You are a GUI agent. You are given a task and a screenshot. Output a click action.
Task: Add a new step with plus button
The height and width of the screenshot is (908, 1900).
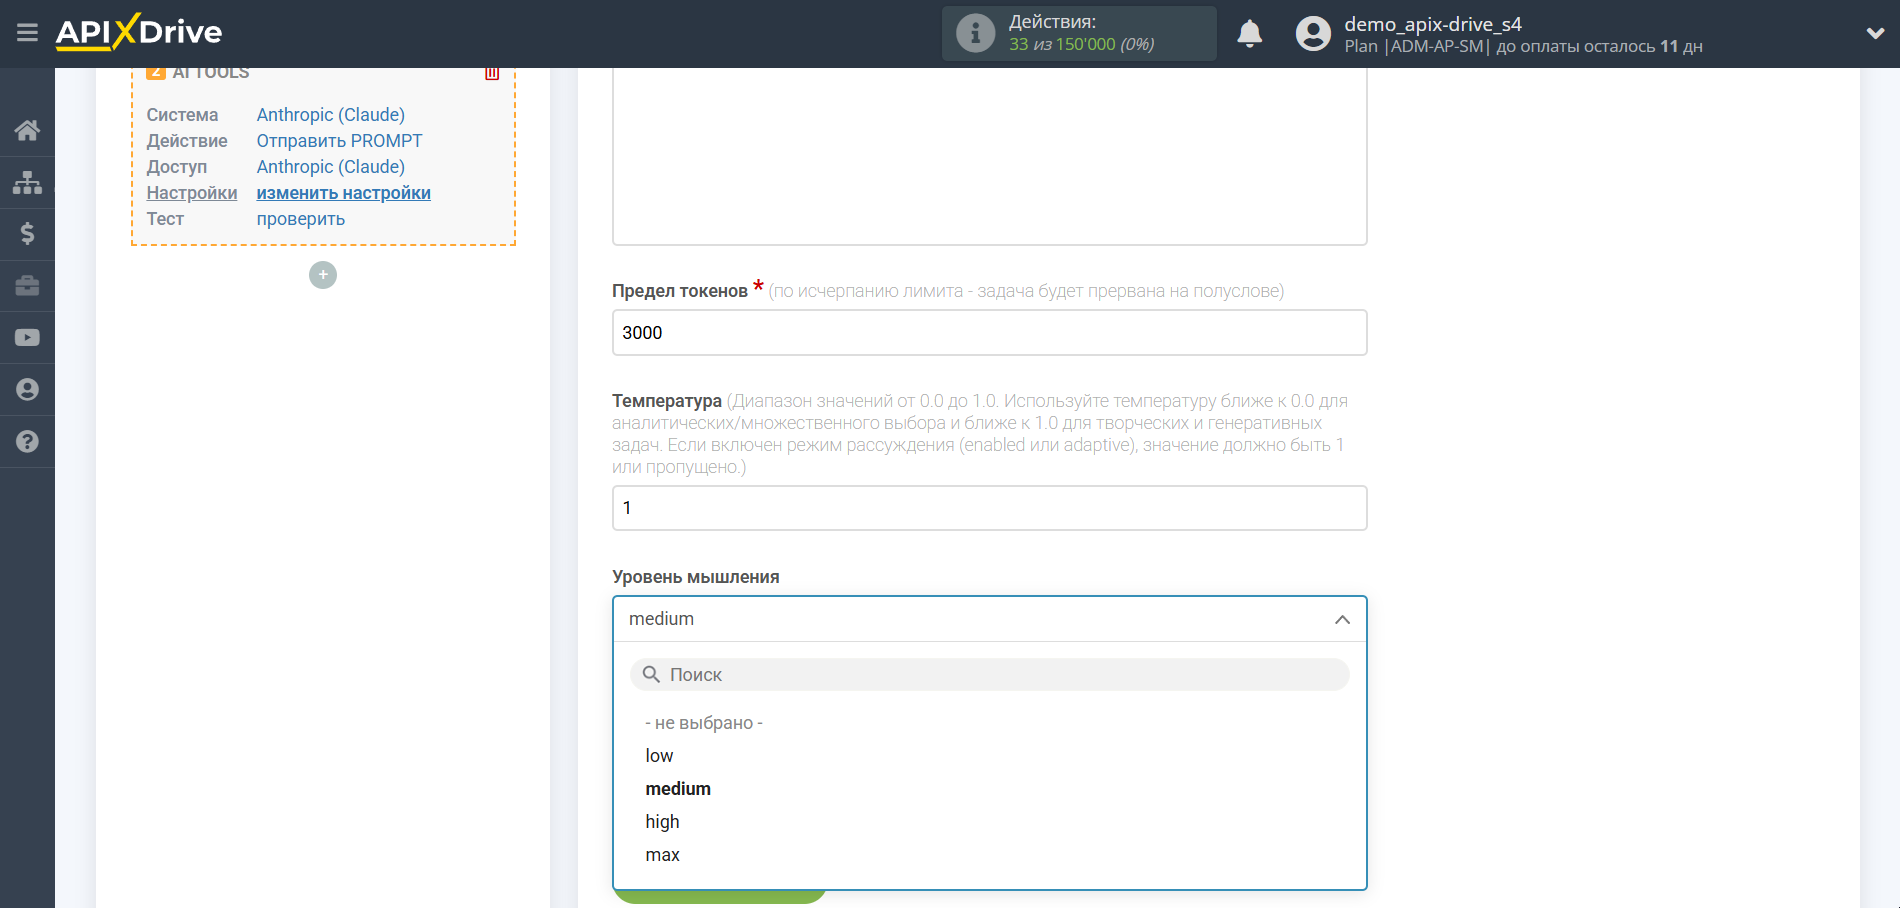pyautogui.click(x=323, y=275)
